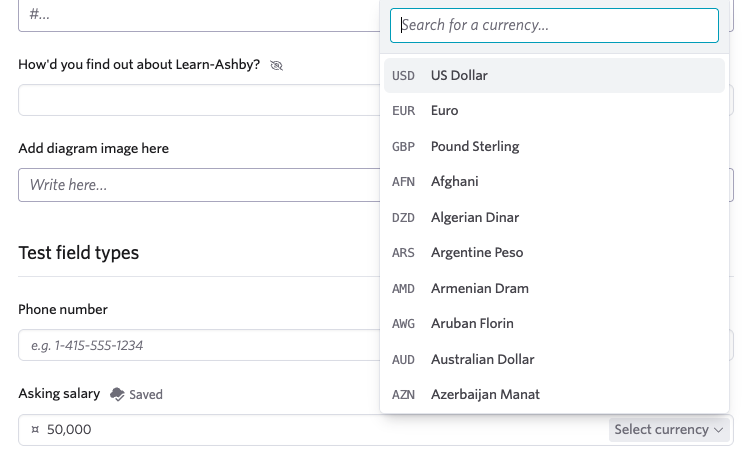Pick Pound Sterling as currency
Image resolution: width=753 pixels, height=451 pixels.
pos(554,146)
